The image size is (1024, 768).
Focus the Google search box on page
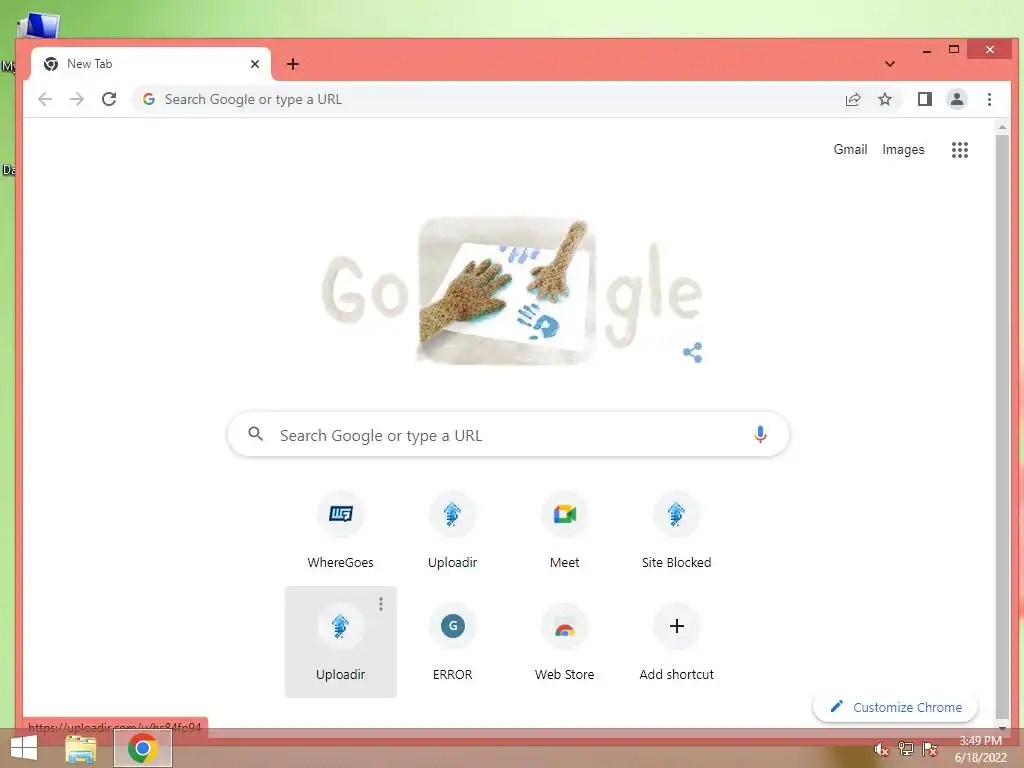tap(508, 434)
